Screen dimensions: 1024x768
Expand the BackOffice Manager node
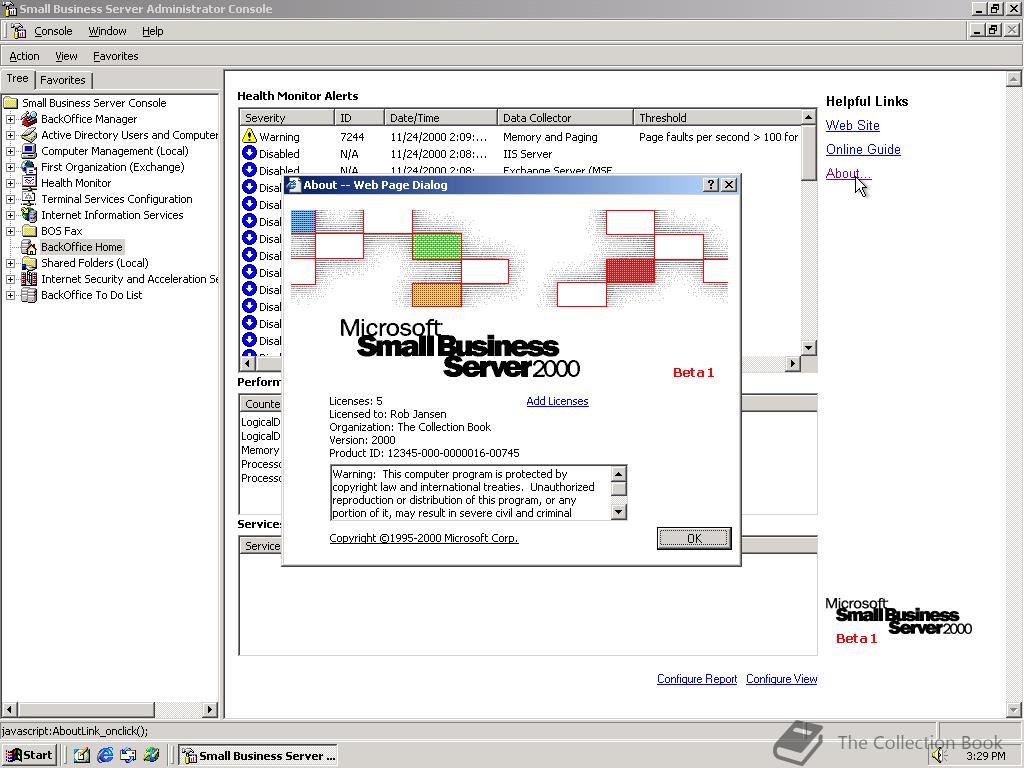pyautogui.click(x=10, y=119)
